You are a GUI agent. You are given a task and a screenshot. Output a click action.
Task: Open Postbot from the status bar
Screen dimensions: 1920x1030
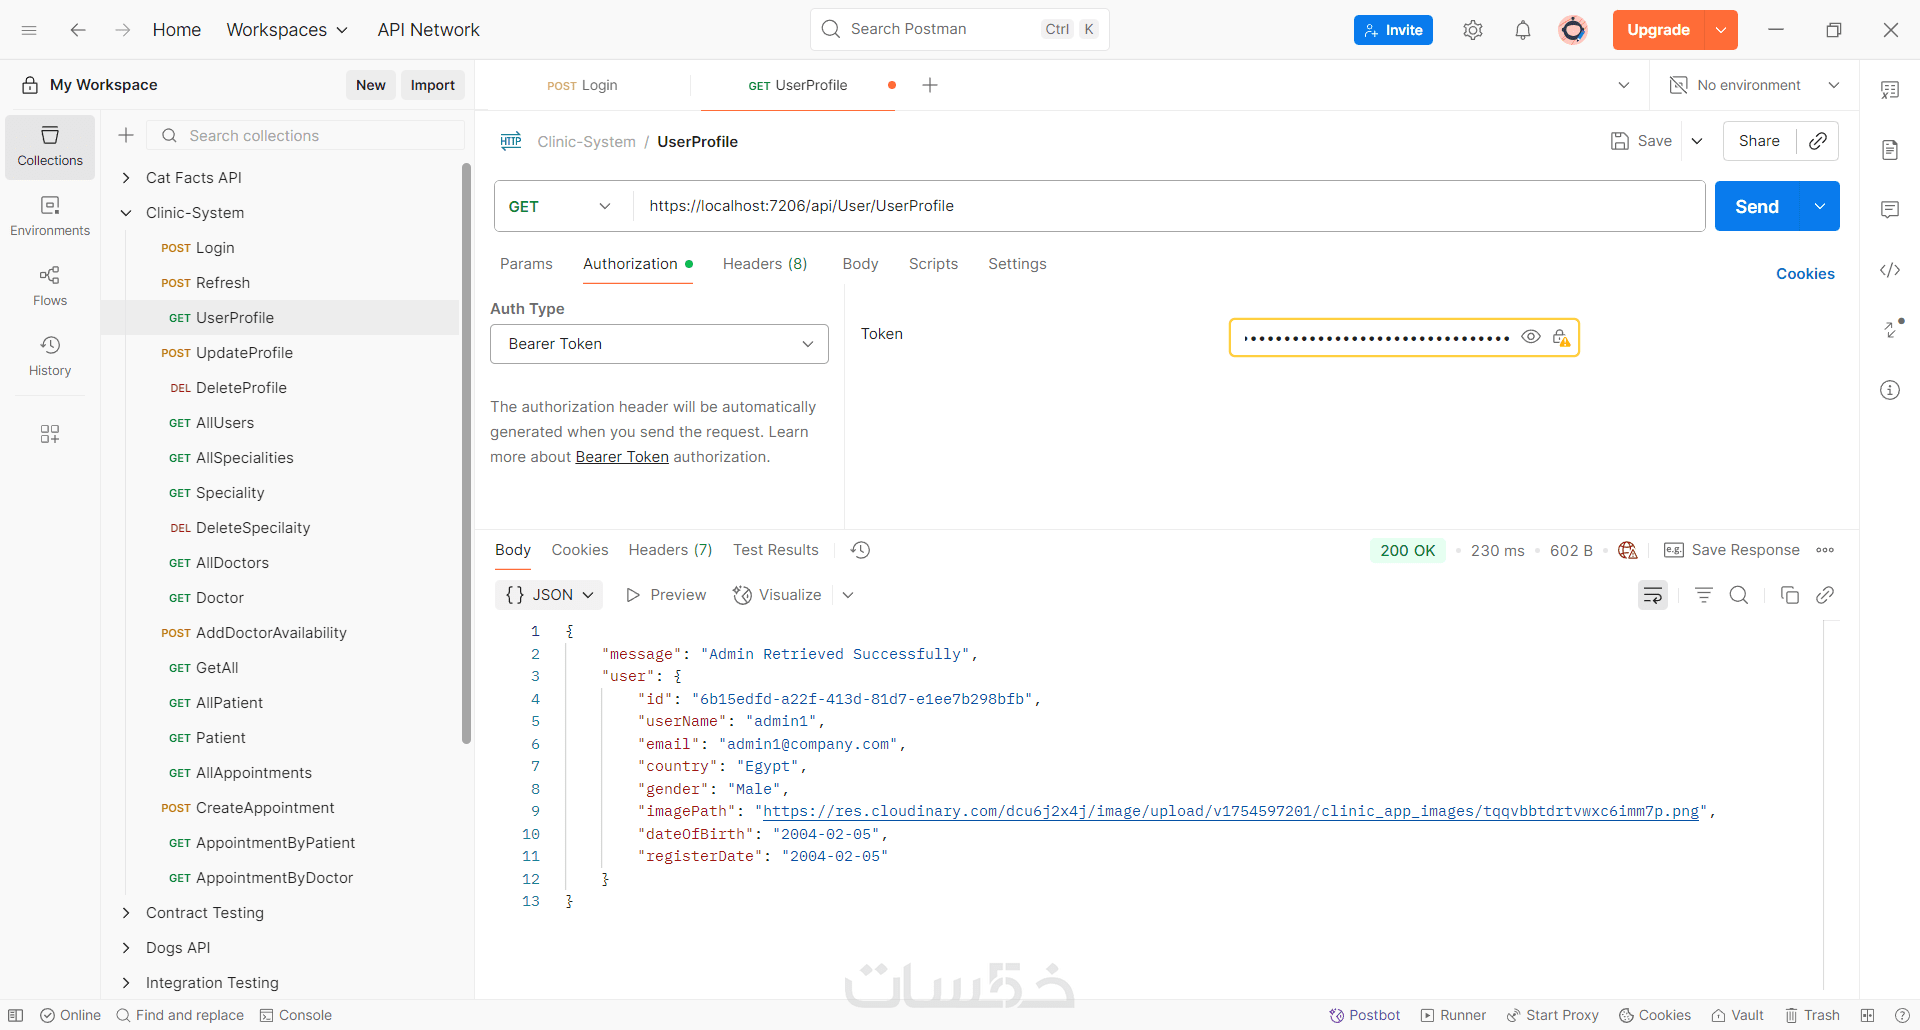pyautogui.click(x=1364, y=1015)
